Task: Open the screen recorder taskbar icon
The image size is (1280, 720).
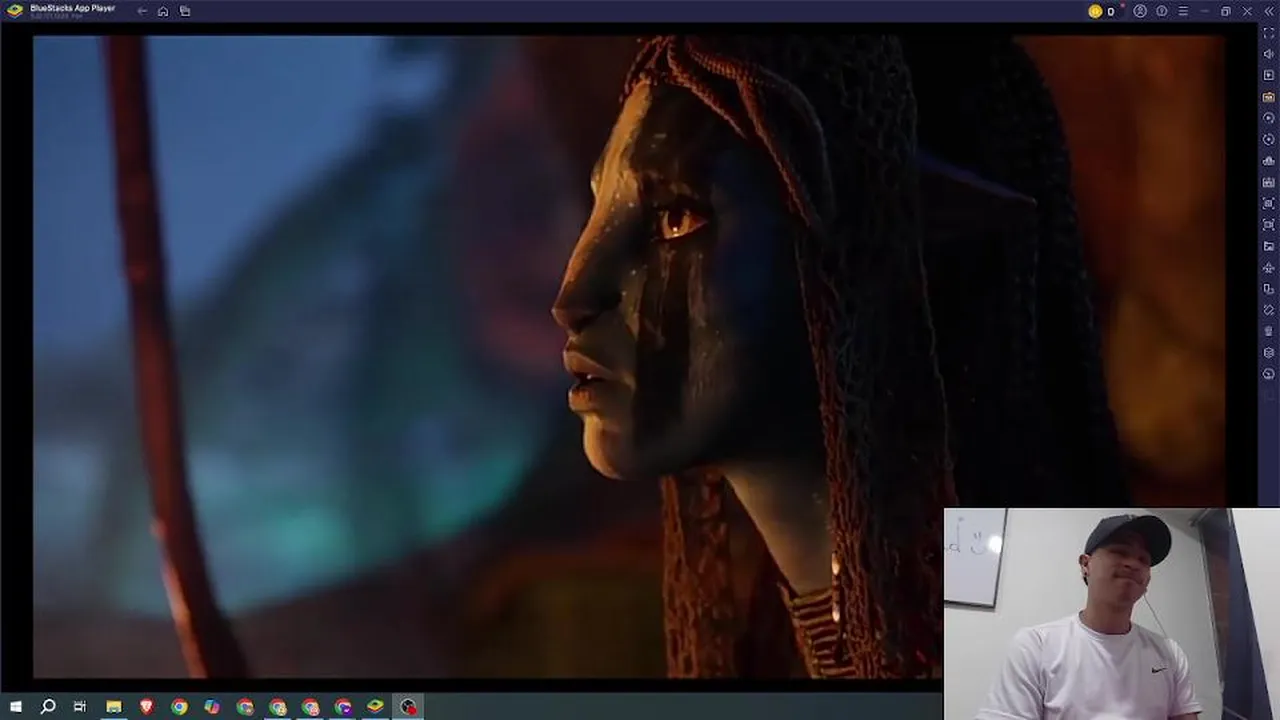Action: click(x=408, y=707)
